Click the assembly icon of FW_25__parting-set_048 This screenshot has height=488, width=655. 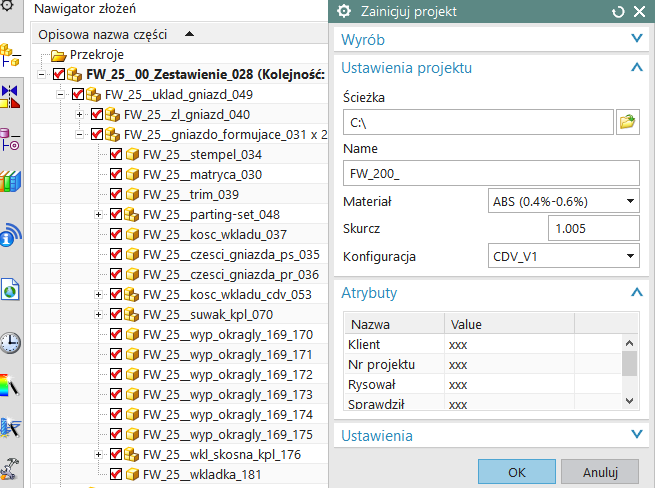[132, 214]
